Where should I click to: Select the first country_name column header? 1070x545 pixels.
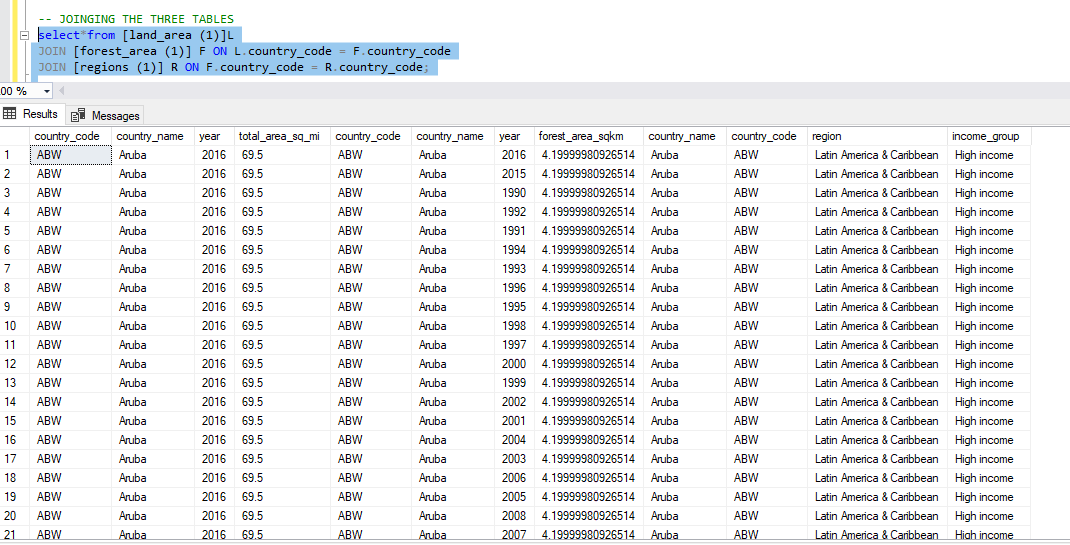(154, 136)
